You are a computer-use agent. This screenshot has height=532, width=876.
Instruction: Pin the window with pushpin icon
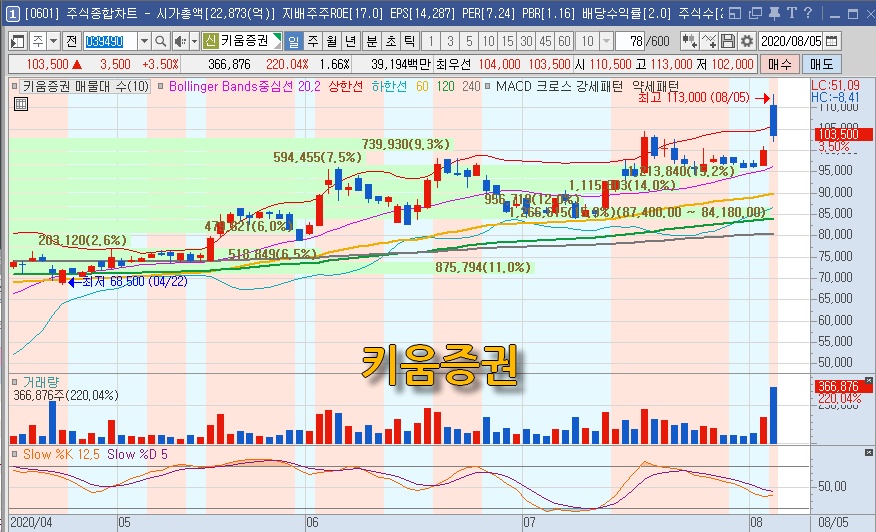pos(774,13)
